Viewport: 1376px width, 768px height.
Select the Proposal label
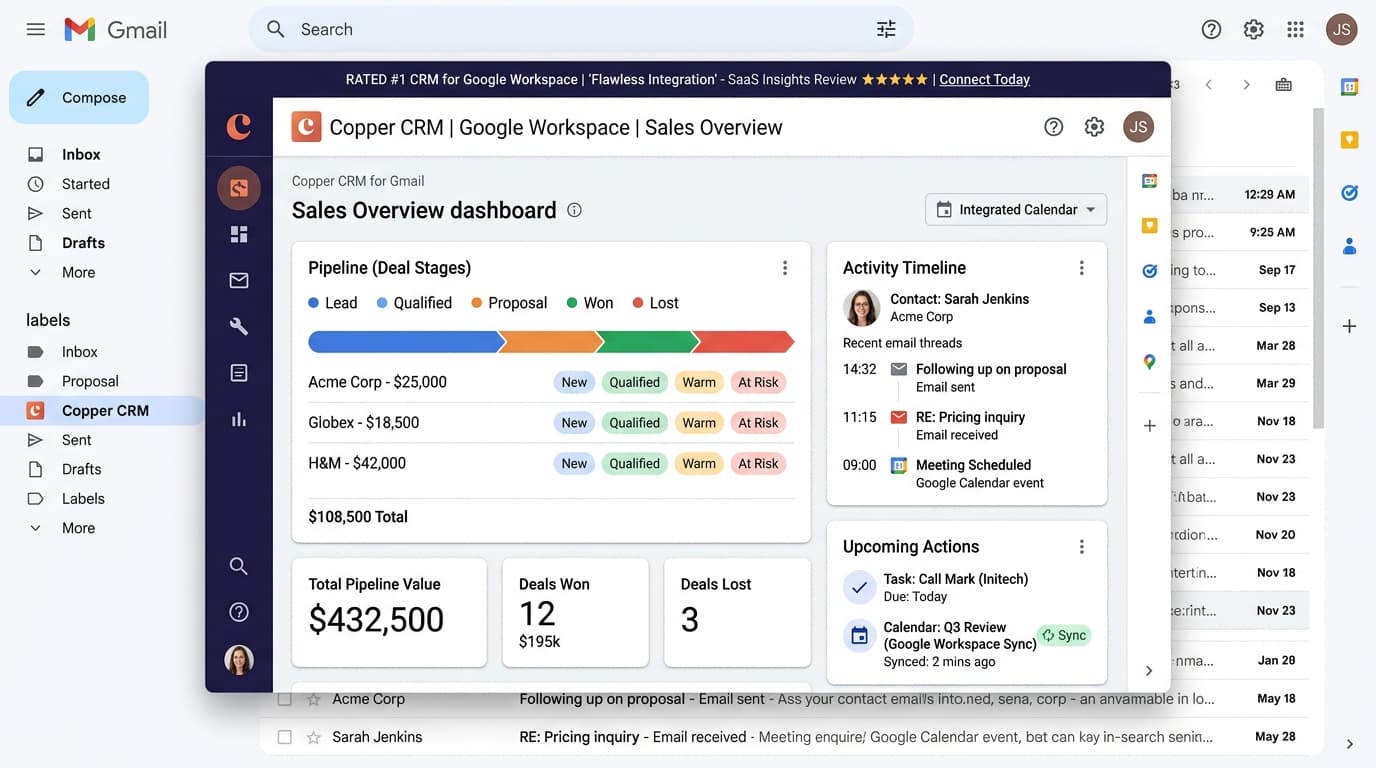90,381
